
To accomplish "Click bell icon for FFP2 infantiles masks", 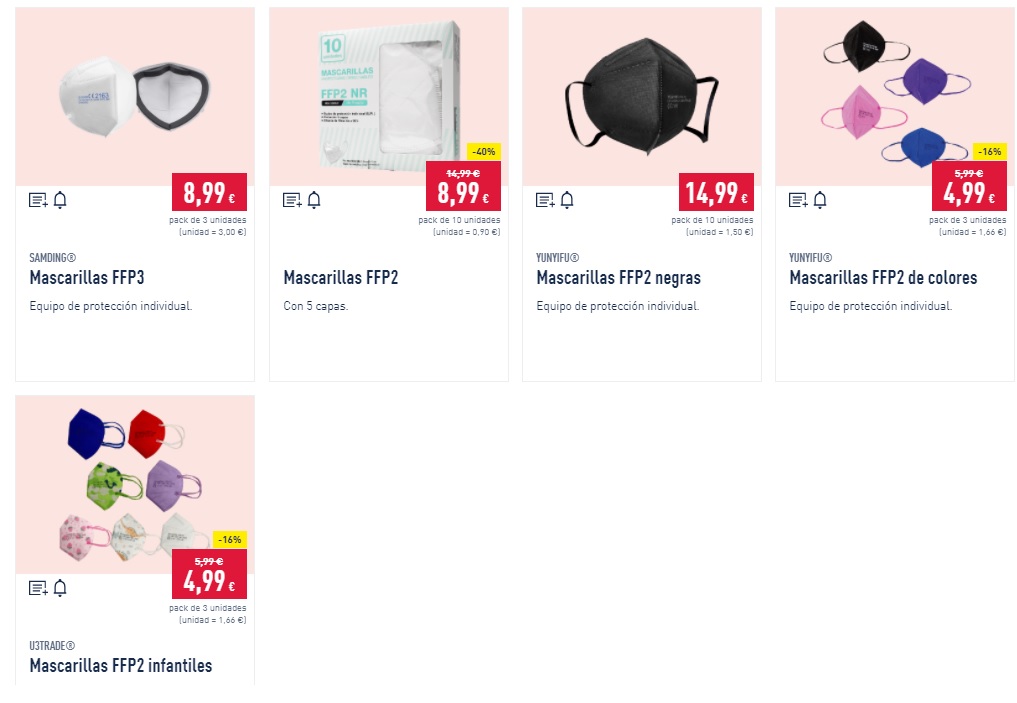I will (60, 588).
